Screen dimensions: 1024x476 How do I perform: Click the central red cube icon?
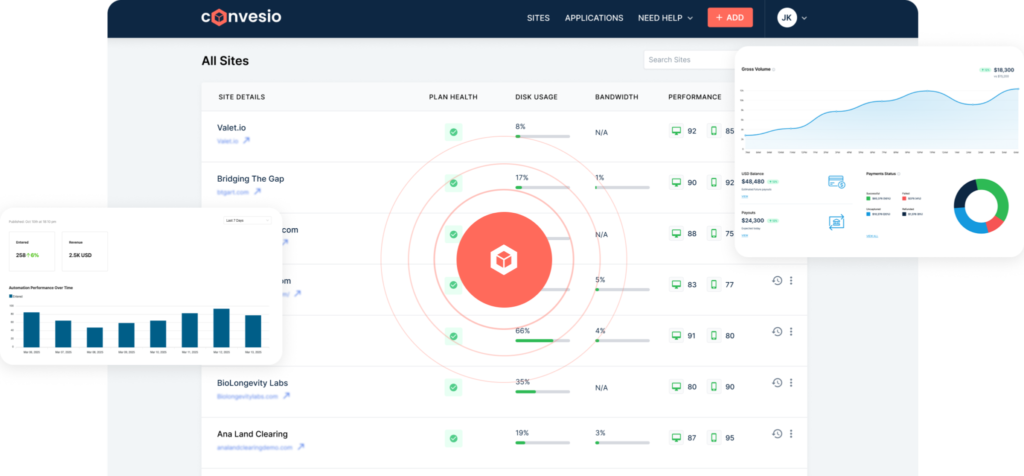503,260
